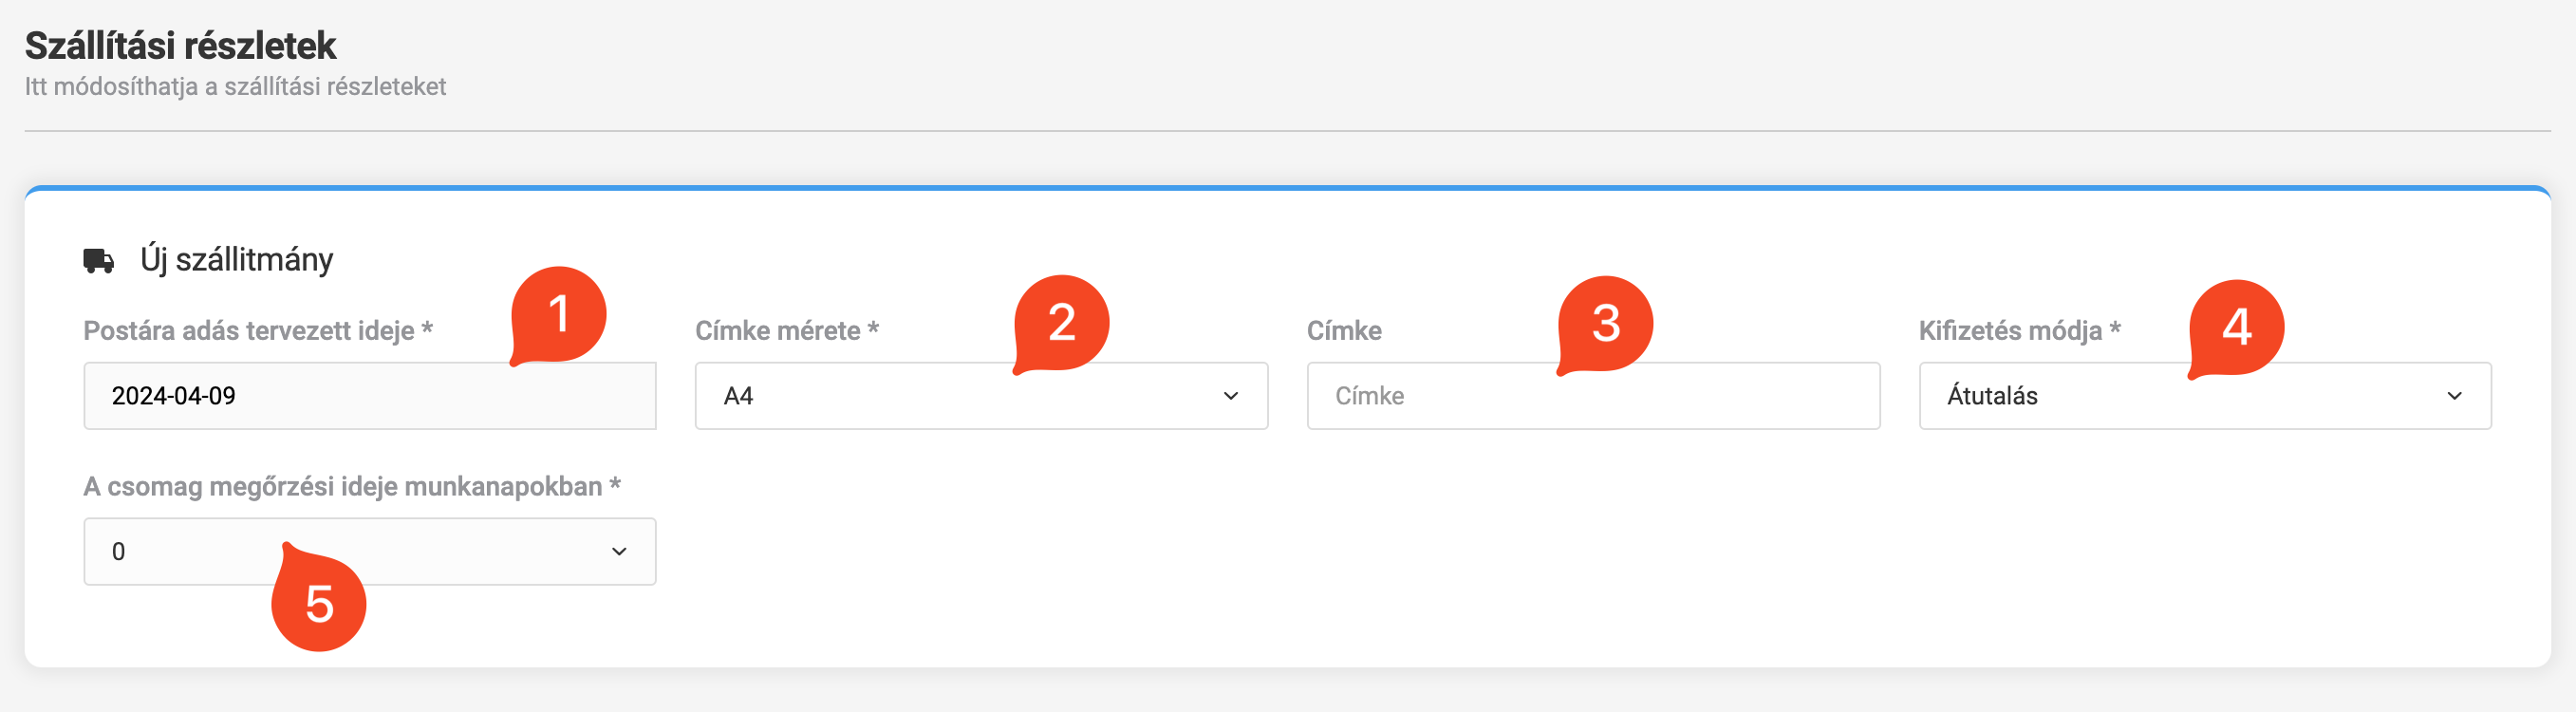Expand the Címke mérete dropdown arrow
The height and width of the screenshot is (712, 2576).
1231,396
